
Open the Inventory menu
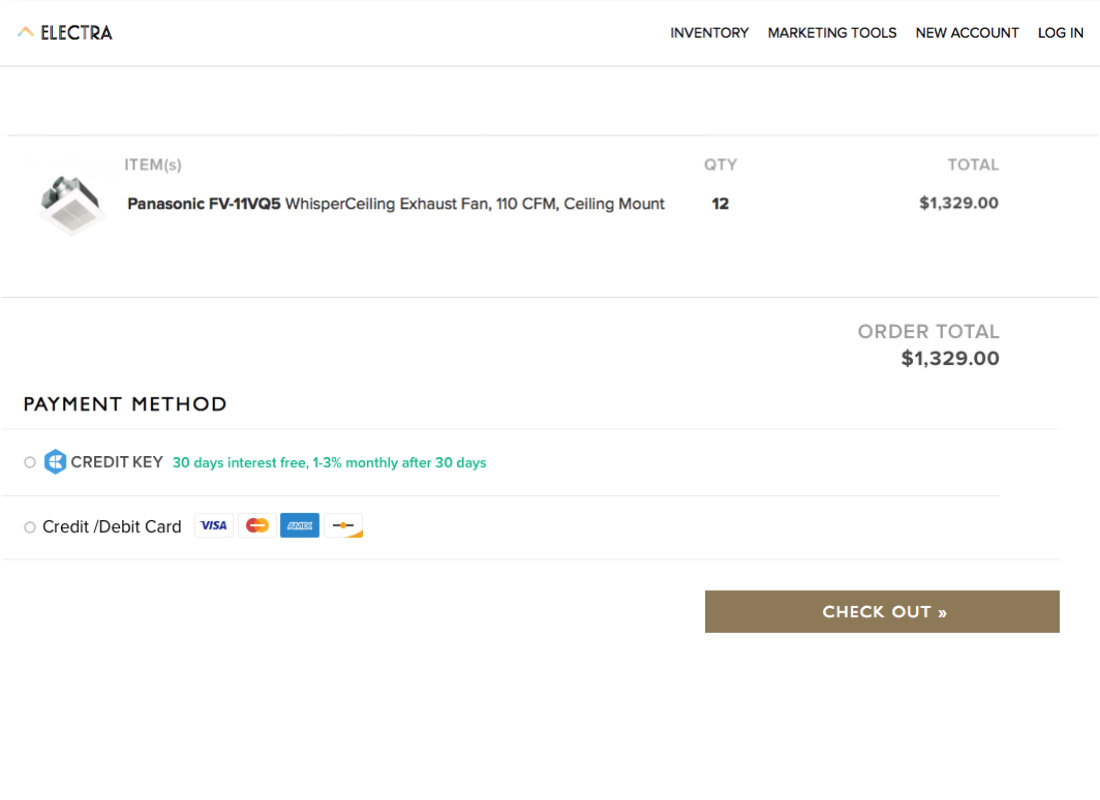coord(709,33)
